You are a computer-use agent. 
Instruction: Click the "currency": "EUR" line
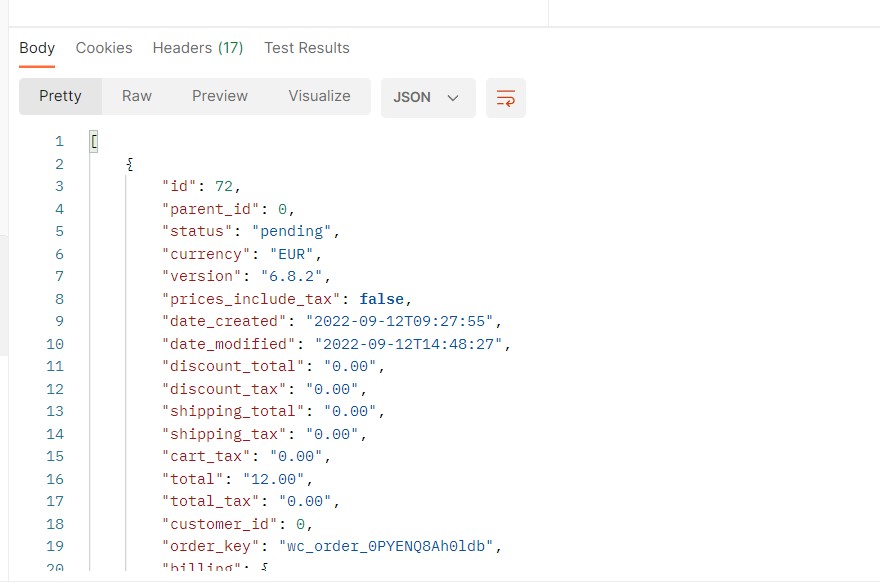click(241, 254)
